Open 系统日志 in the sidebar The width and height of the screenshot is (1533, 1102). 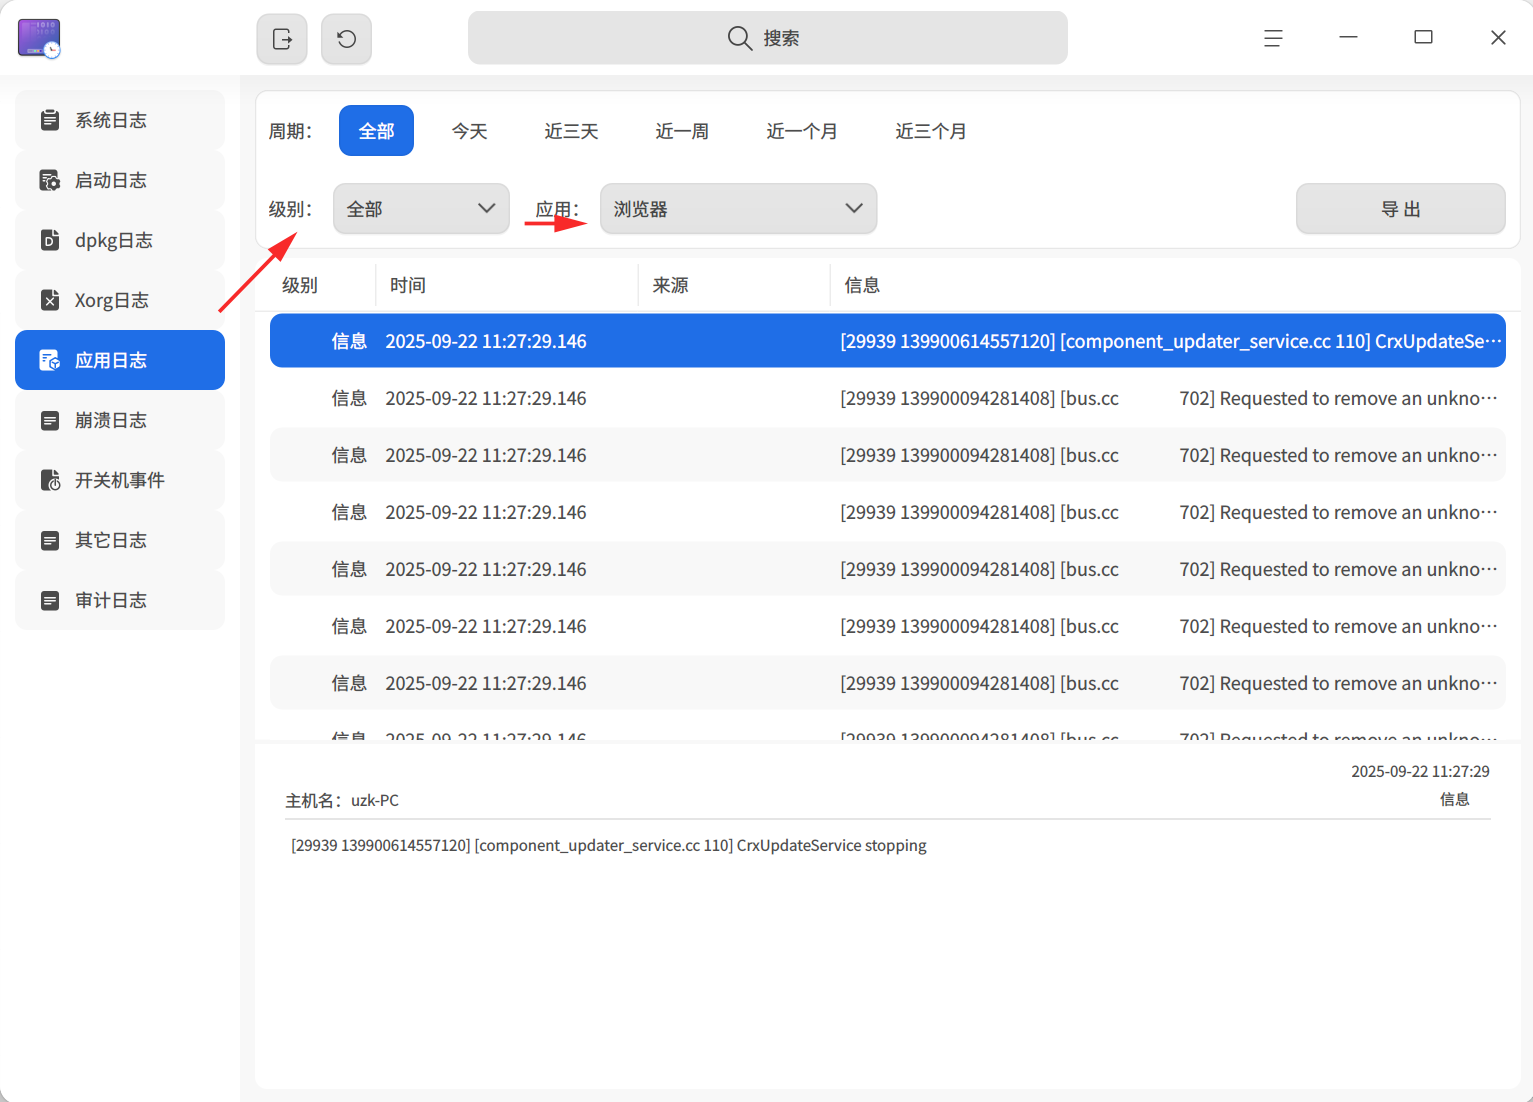pyautogui.click(x=120, y=120)
